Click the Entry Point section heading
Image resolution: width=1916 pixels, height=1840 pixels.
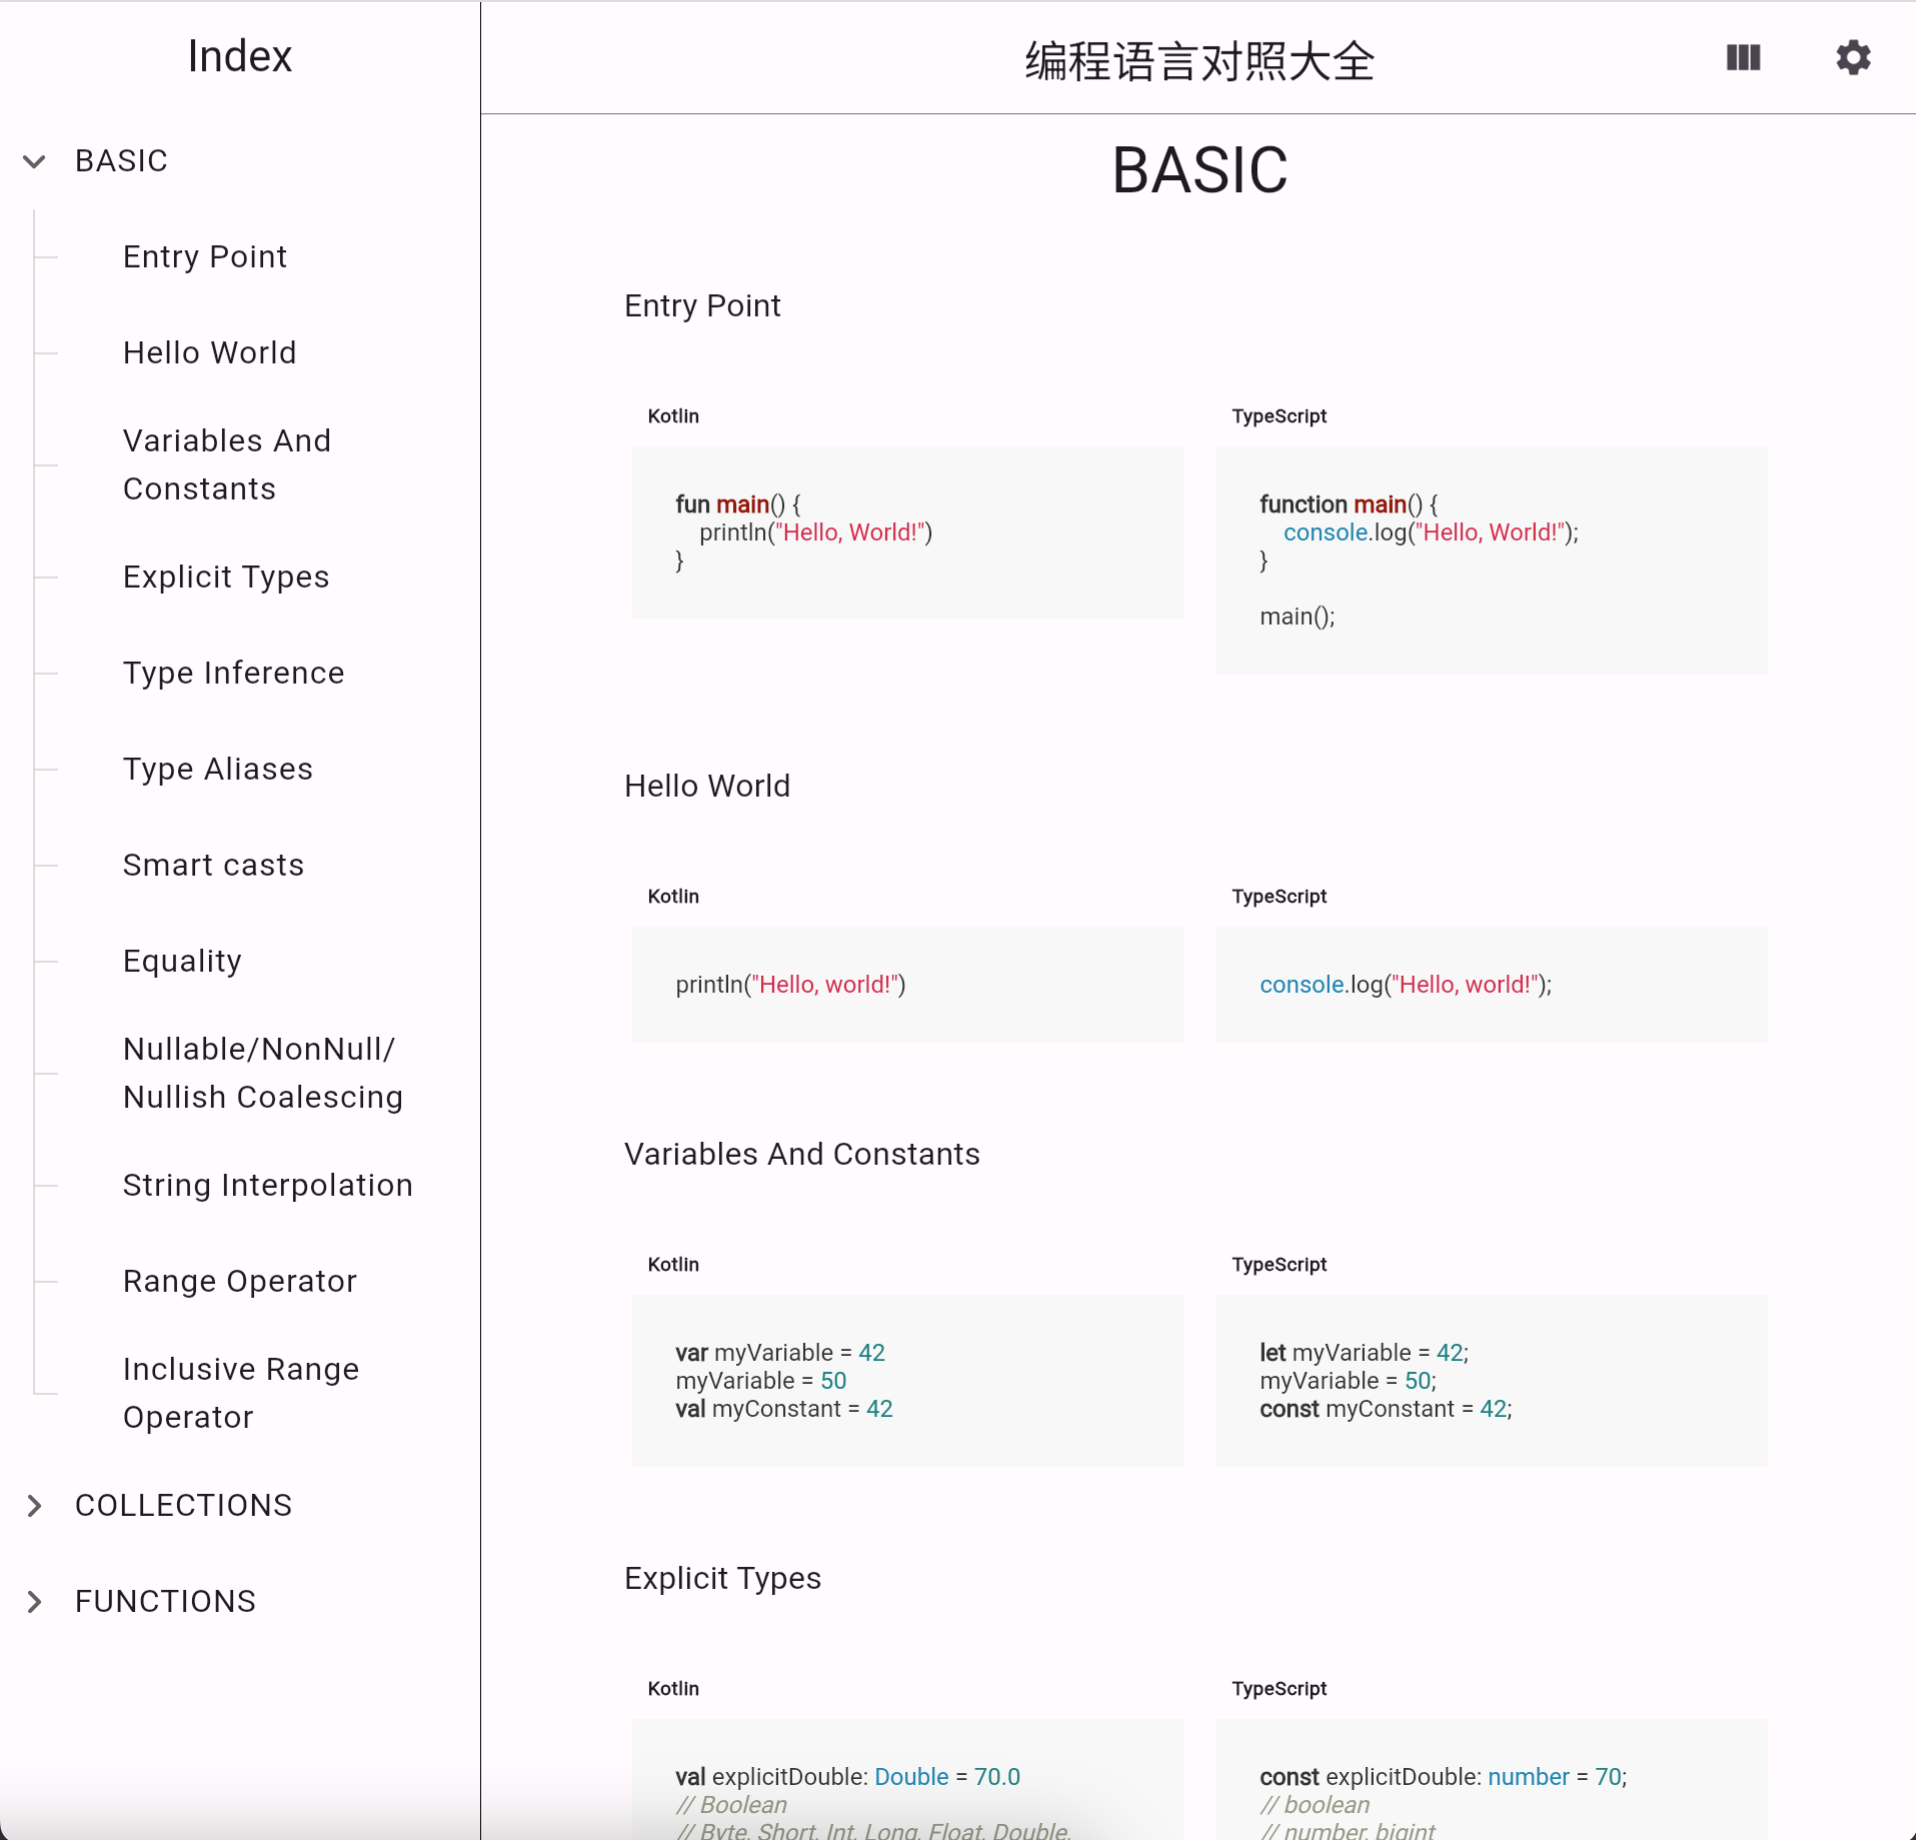coord(702,306)
